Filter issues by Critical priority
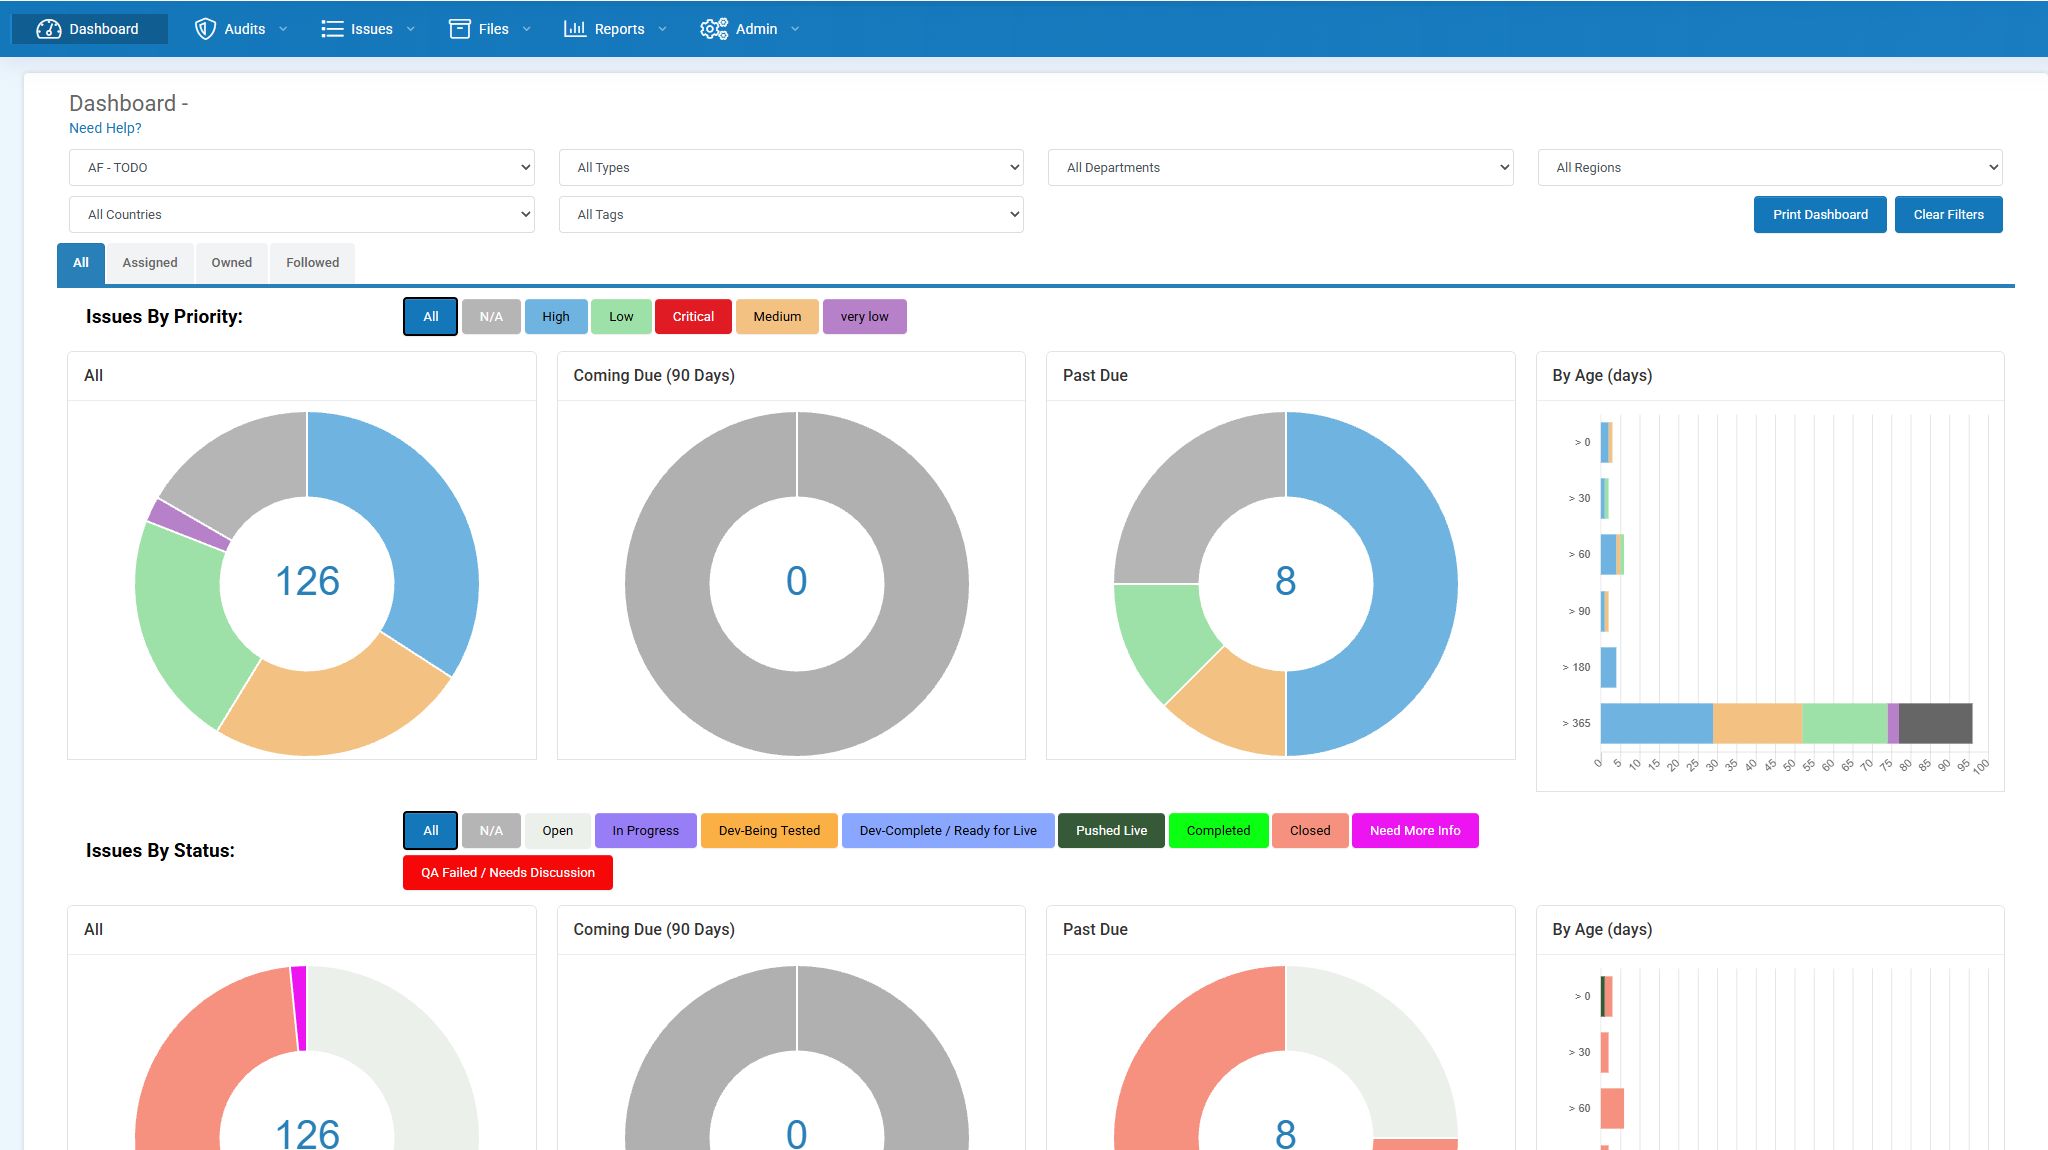Image resolution: width=2048 pixels, height=1150 pixels. pos(693,317)
